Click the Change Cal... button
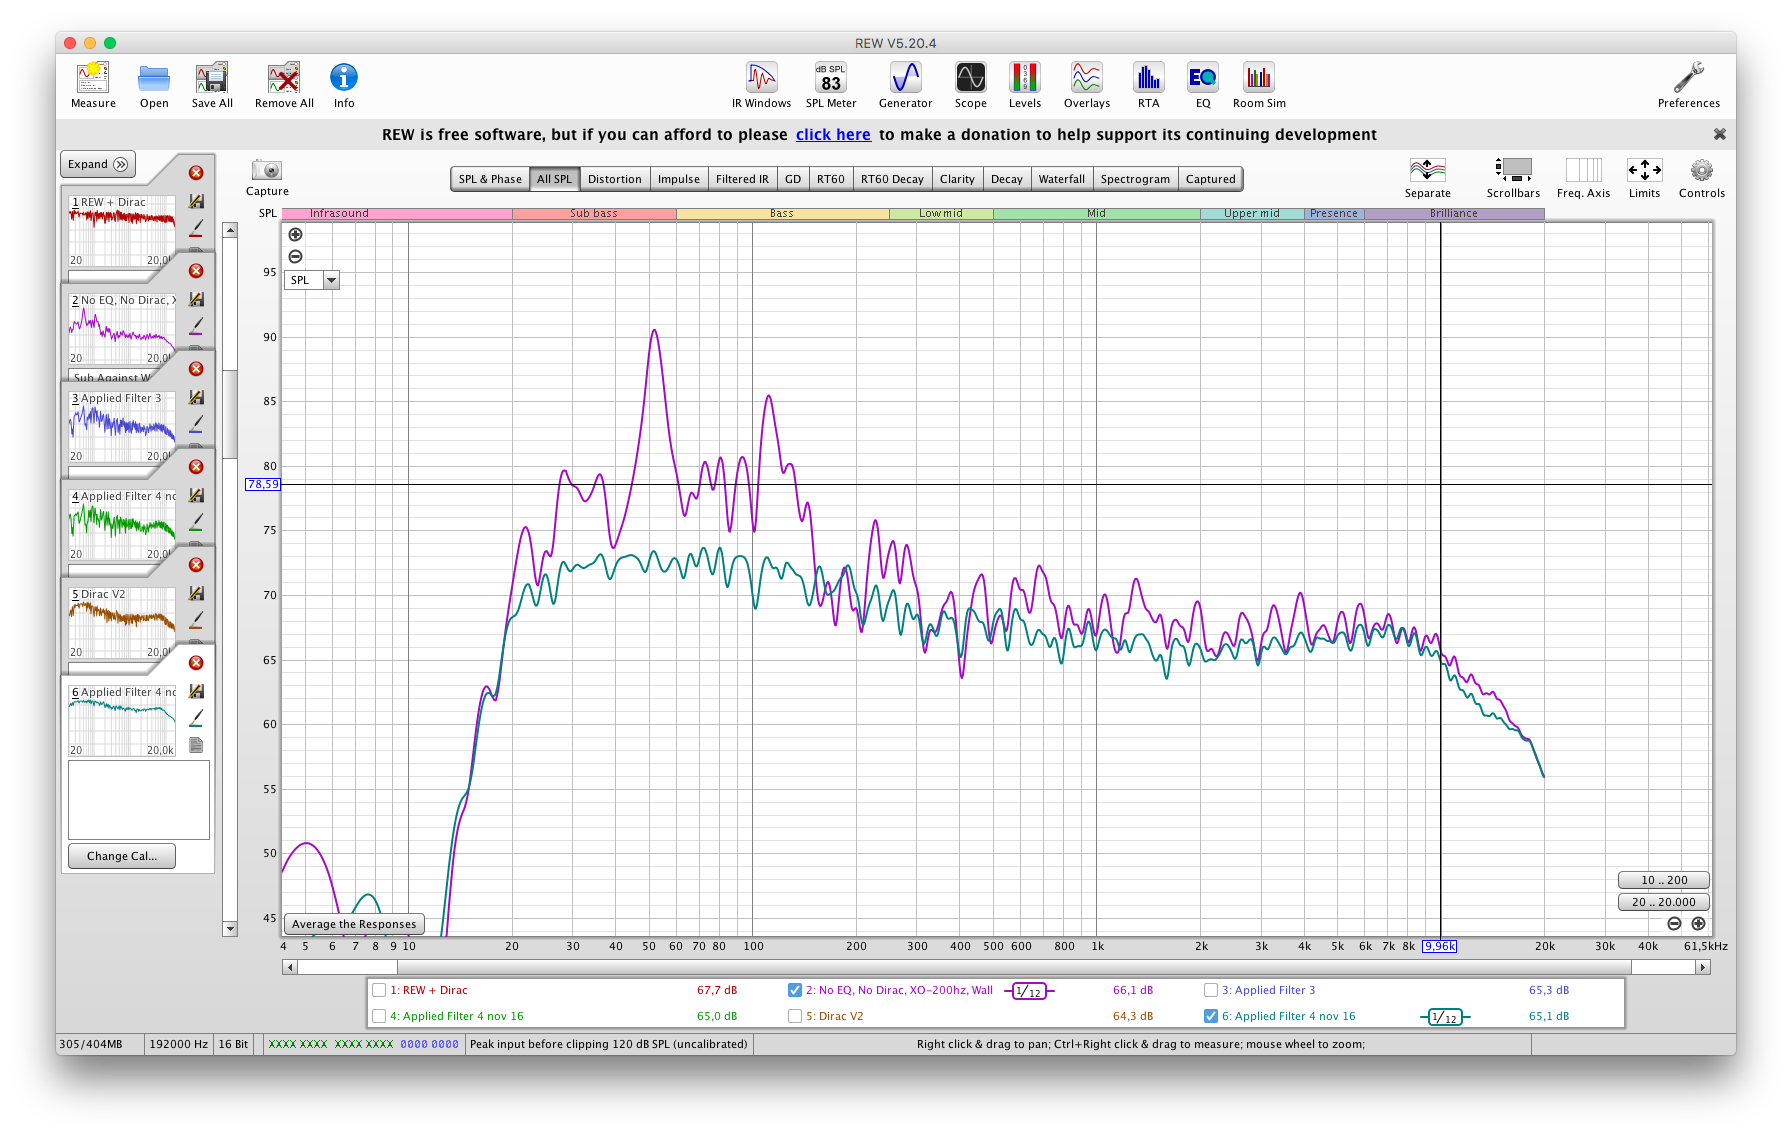 pos(122,856)
